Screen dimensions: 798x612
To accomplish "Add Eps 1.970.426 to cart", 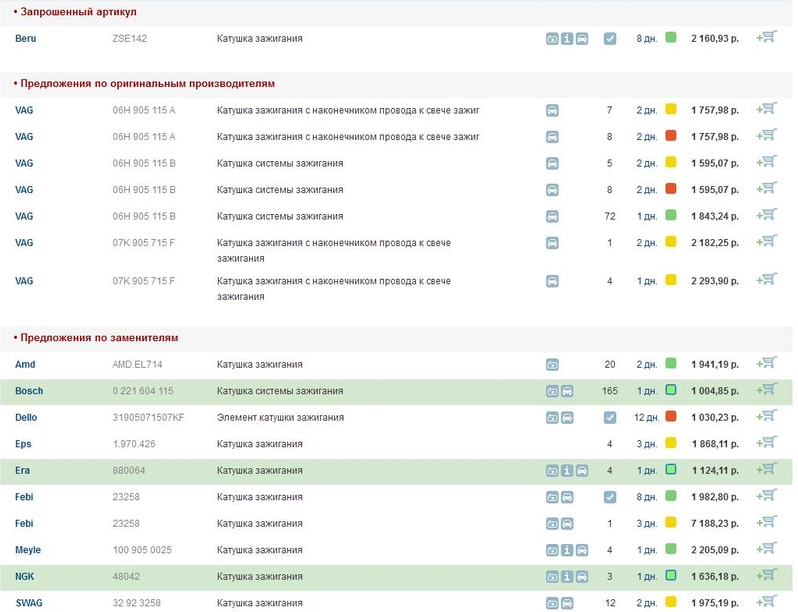I will click(x=766, y=442).
